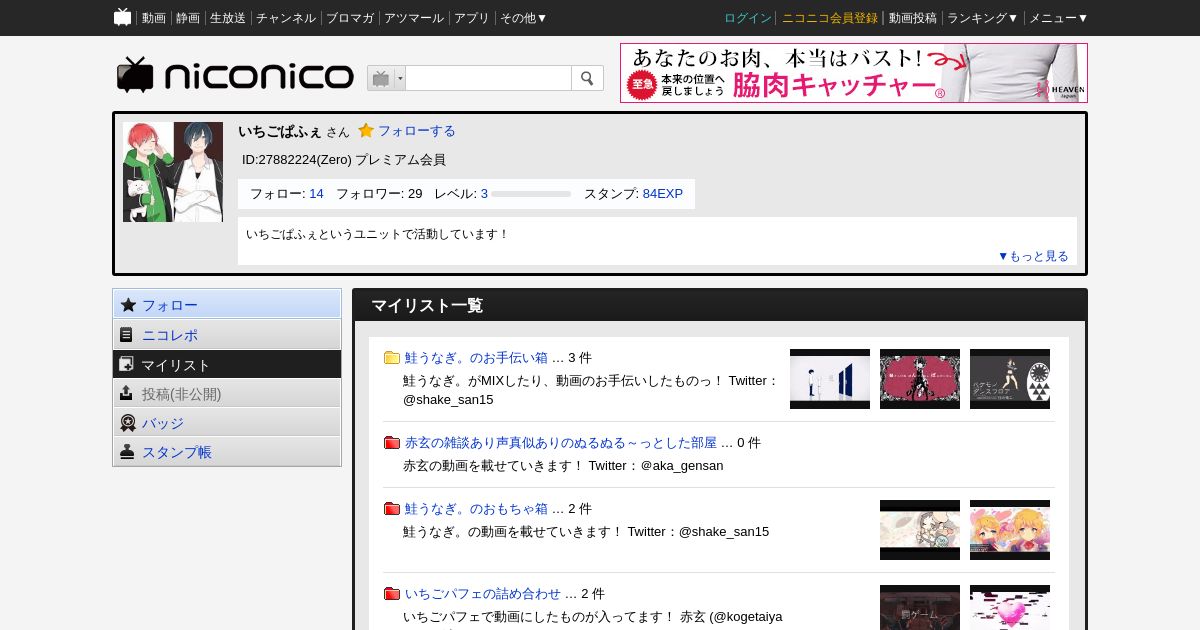1200x630 pixels.
Task: Open mylist いちごパフェの詰め合わせ
Action: 483,594
